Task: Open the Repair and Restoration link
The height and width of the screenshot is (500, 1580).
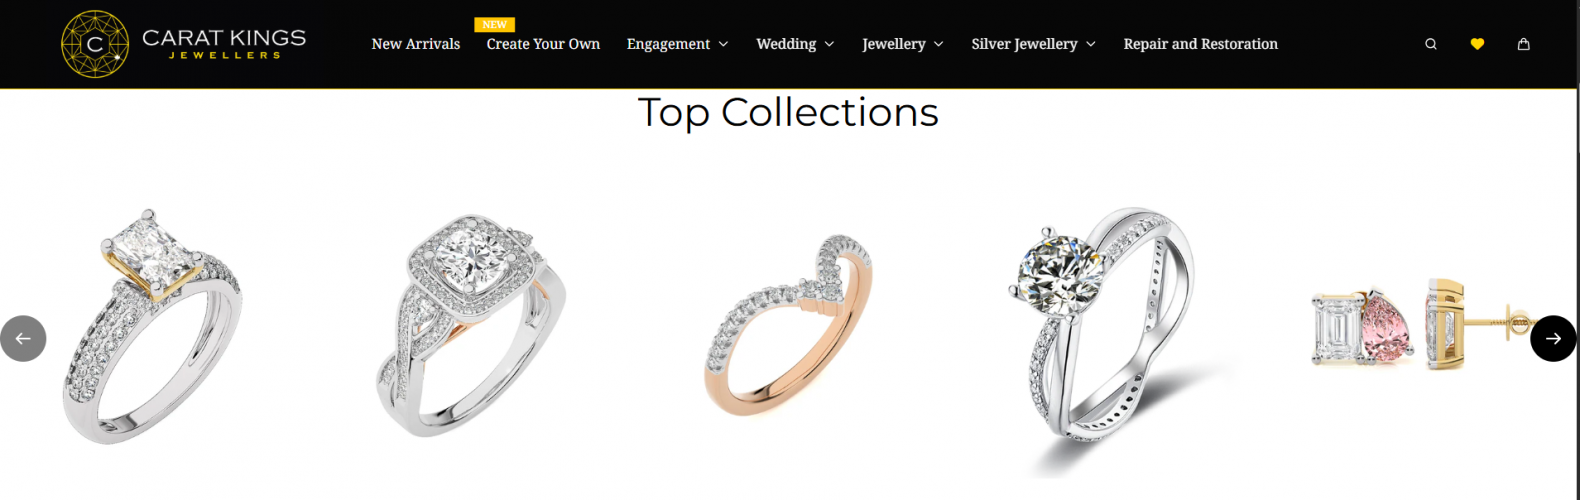Action: [x=1200, y=44]
